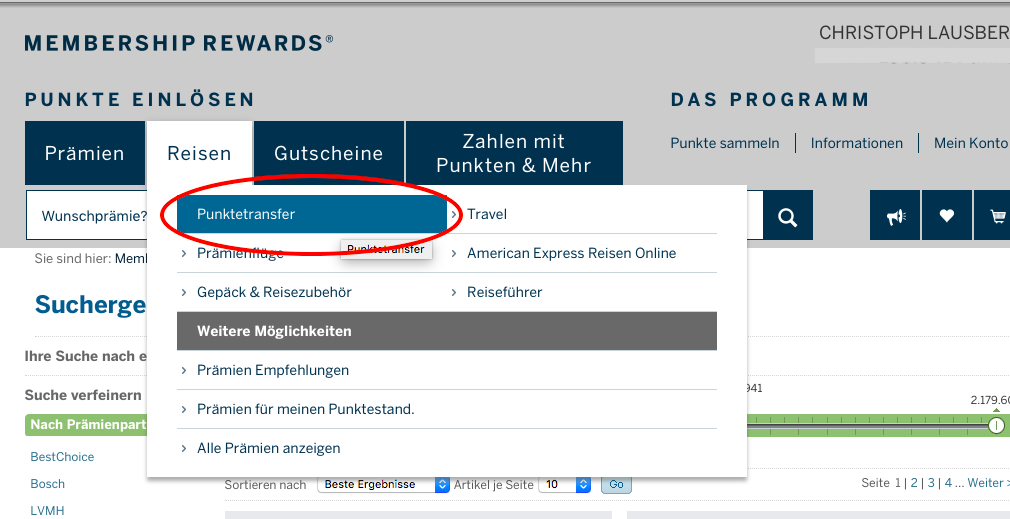Open the shopping cart icon
1010x519 pixels.
pyautogui.click(x=995, y=216)
